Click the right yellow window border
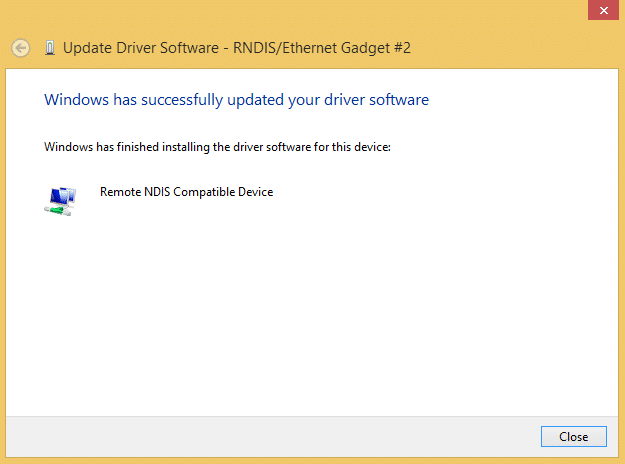 [x=621, y=250]
